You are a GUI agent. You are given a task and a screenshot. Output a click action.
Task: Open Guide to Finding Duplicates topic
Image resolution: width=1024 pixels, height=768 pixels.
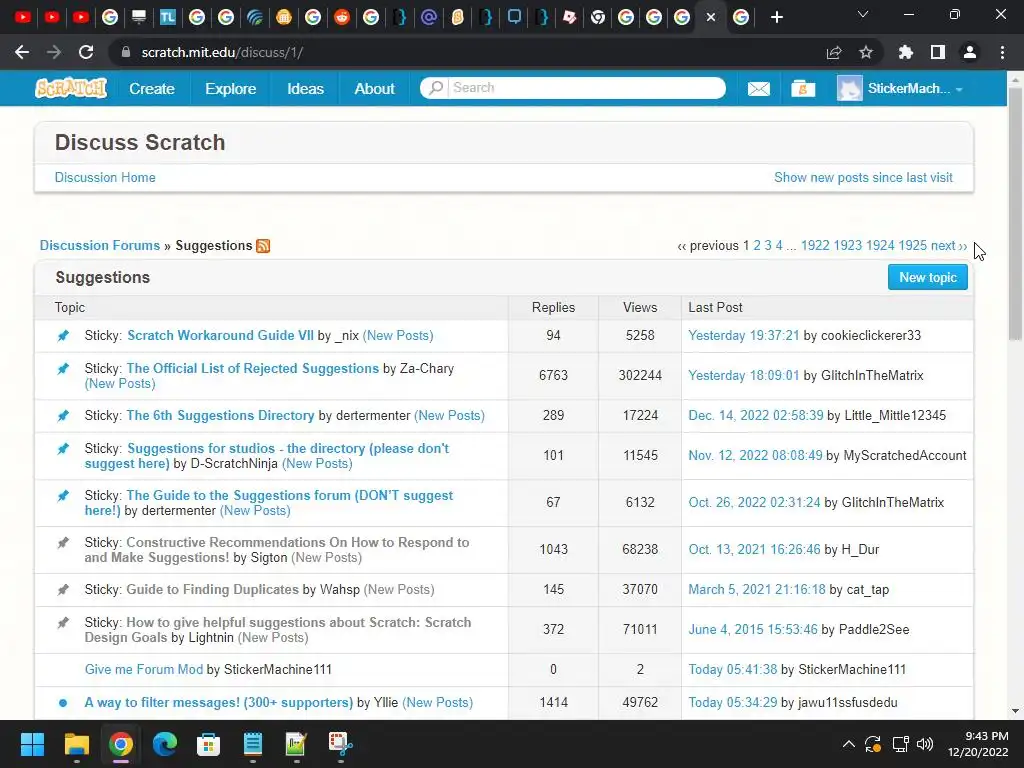click(212, 589)
